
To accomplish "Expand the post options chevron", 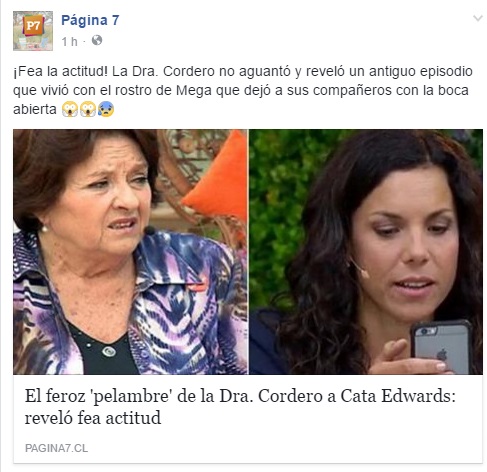I will point(478,18).
